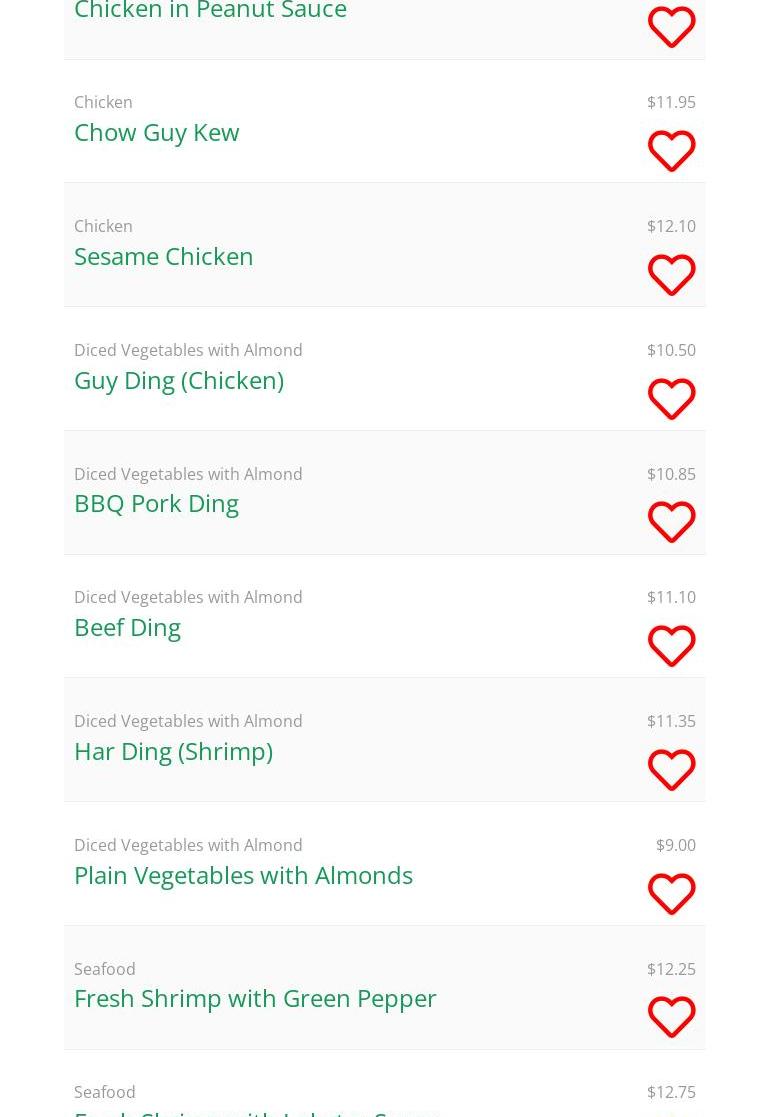The image size is (770, 1117).
Task: View details for Guy Ding (Chicken)
Action: (x=178, y=380)
